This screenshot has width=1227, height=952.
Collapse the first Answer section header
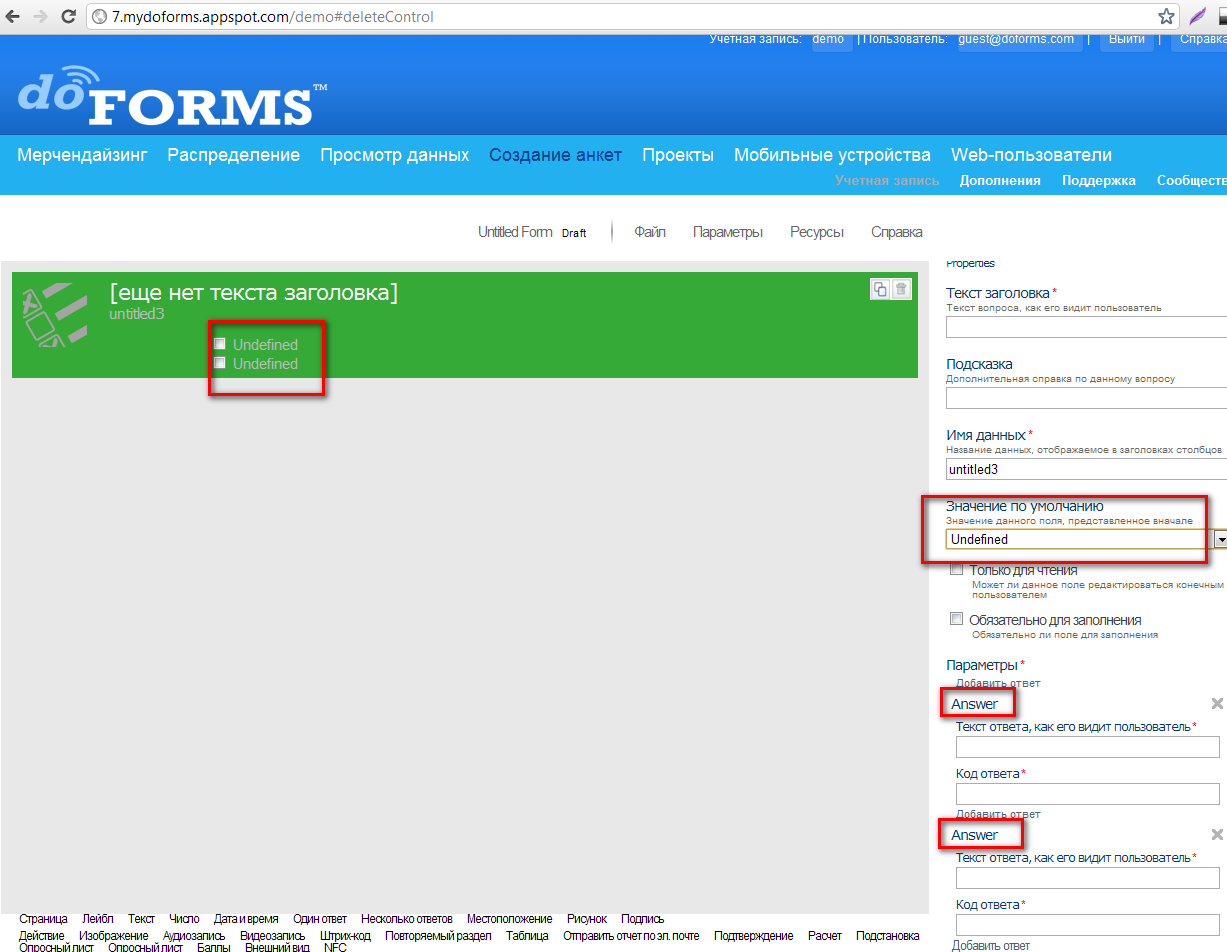[975, 704]
